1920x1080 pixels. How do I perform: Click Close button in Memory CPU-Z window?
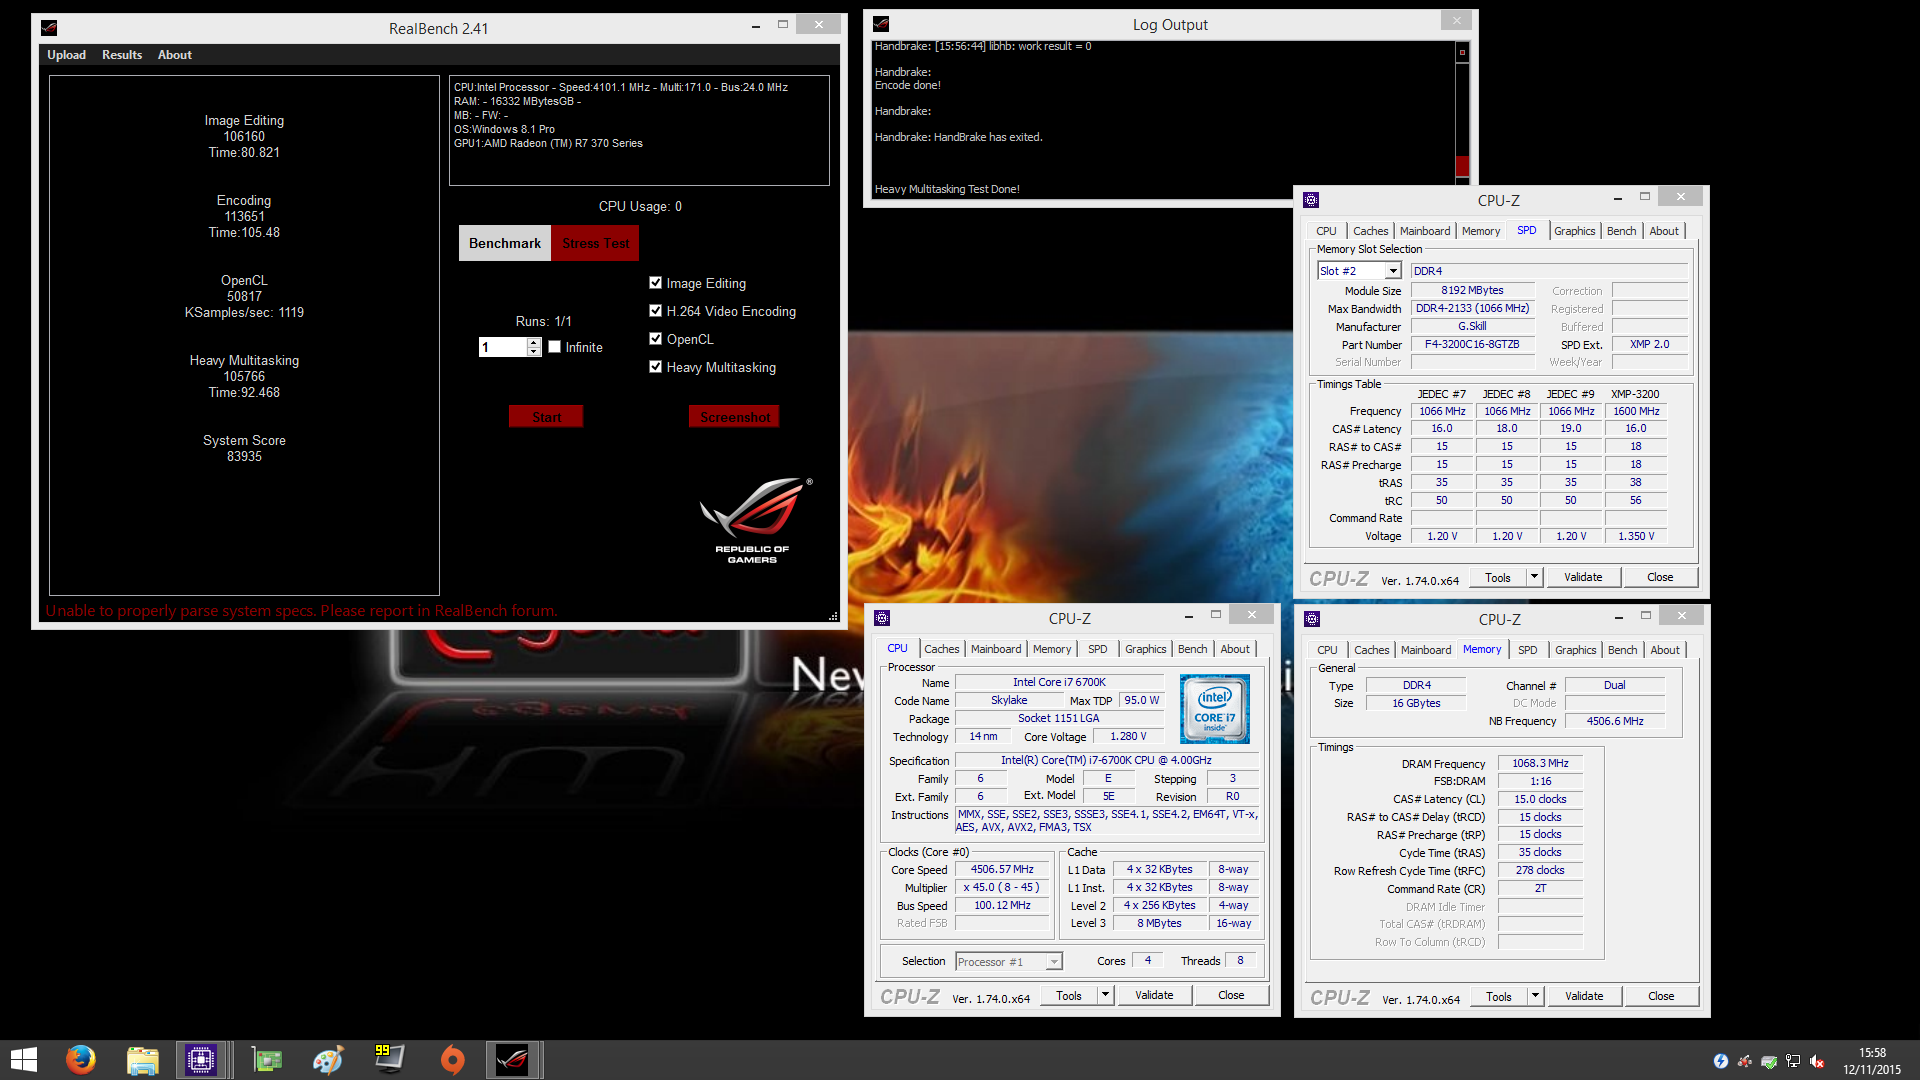pos(1661,996)
